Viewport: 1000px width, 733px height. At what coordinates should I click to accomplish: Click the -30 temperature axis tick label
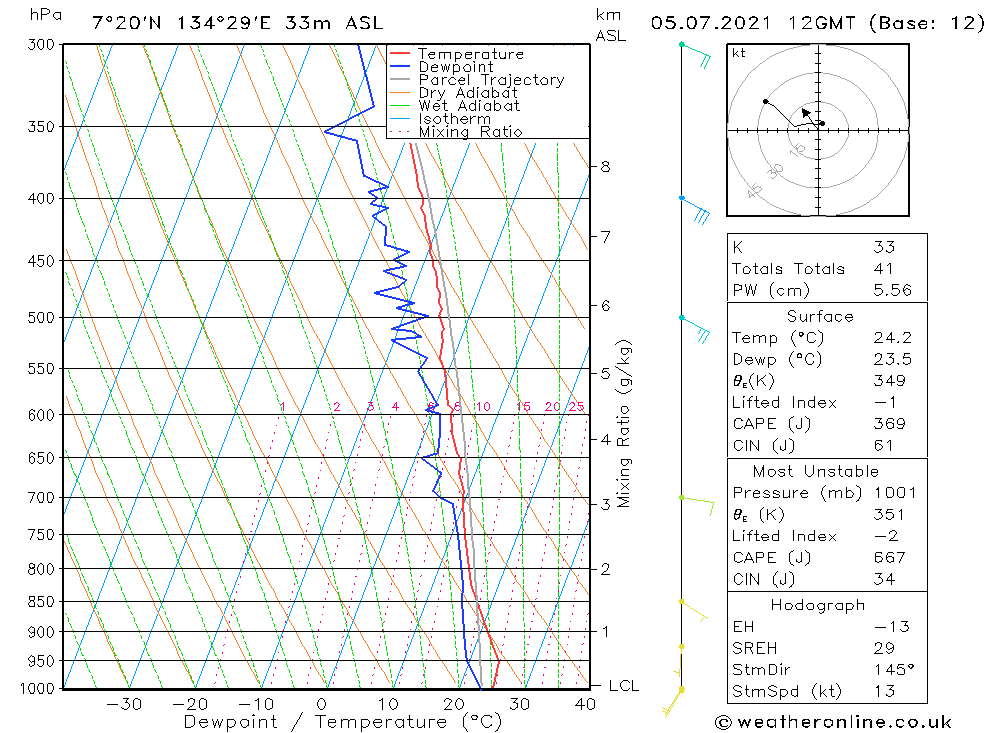coord(124,704)
